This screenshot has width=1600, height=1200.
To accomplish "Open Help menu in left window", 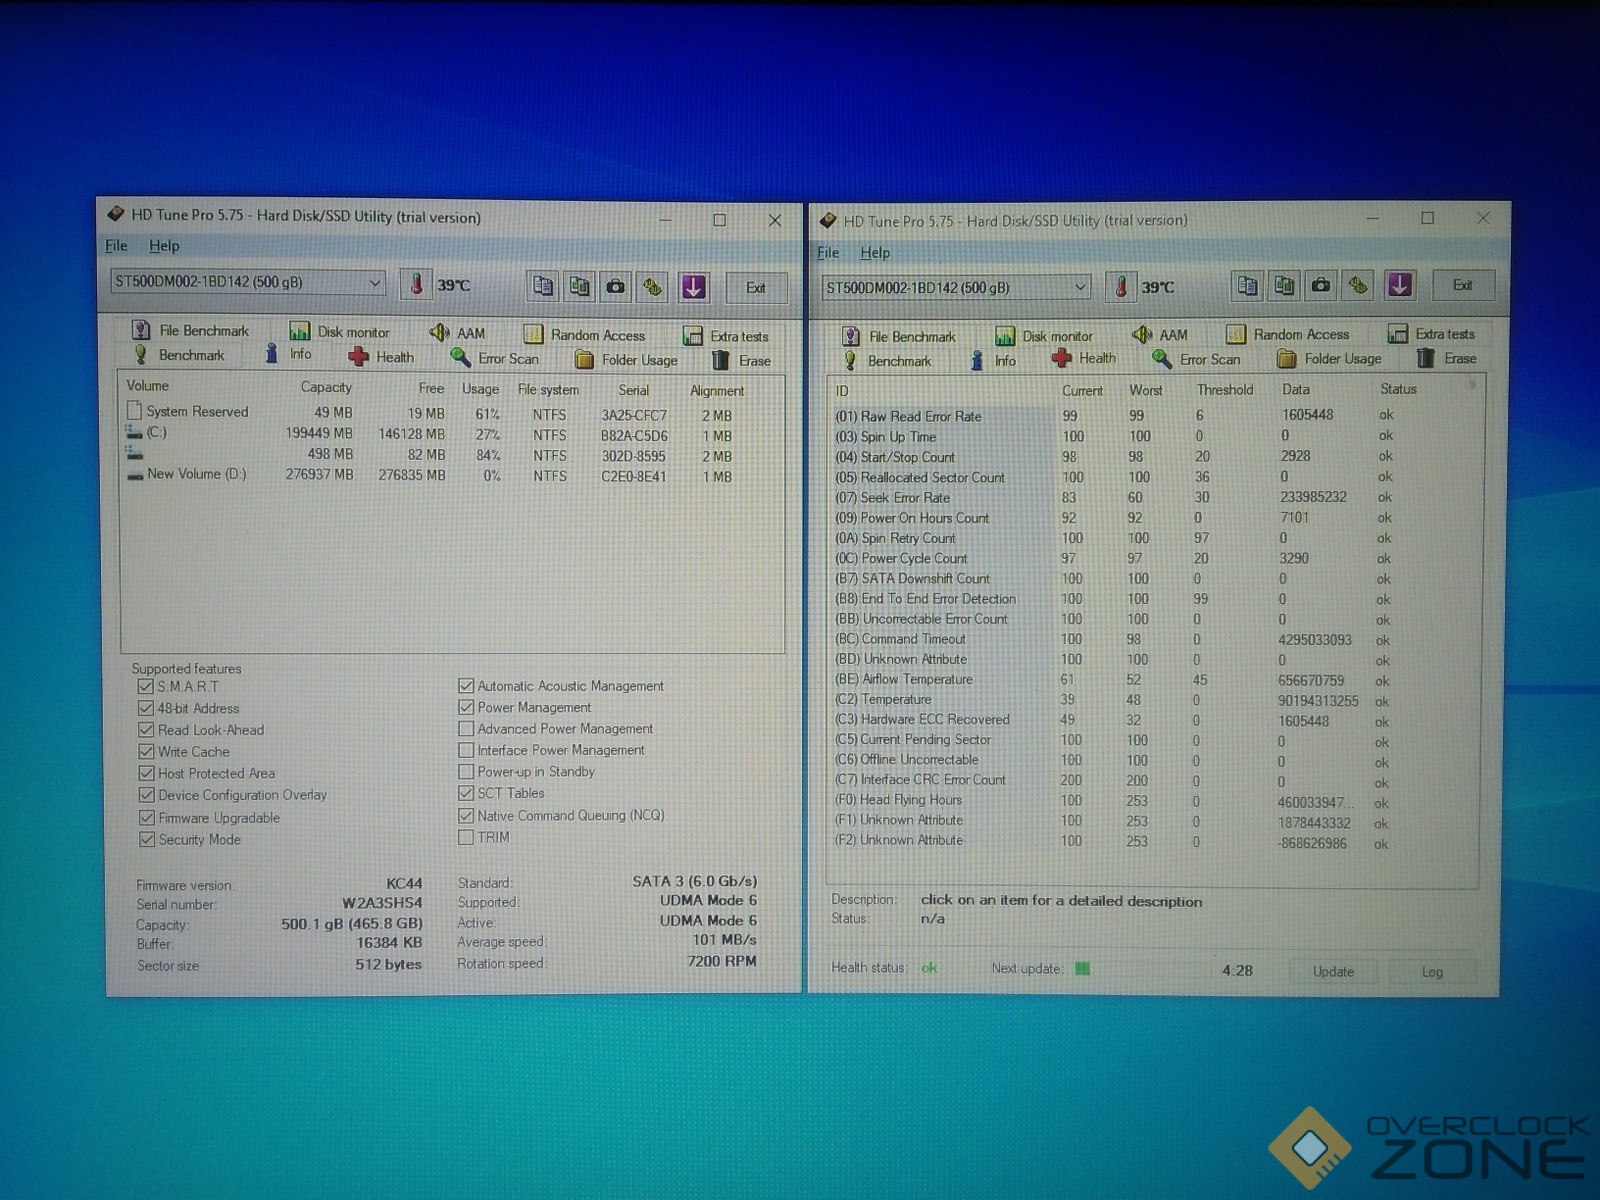I will point(164,246).
